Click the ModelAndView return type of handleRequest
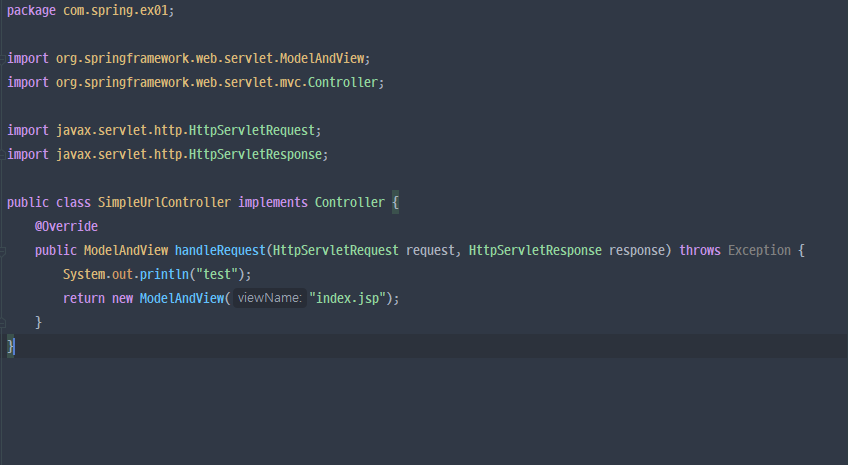This screenshot has width=848, height=465. 126,250
